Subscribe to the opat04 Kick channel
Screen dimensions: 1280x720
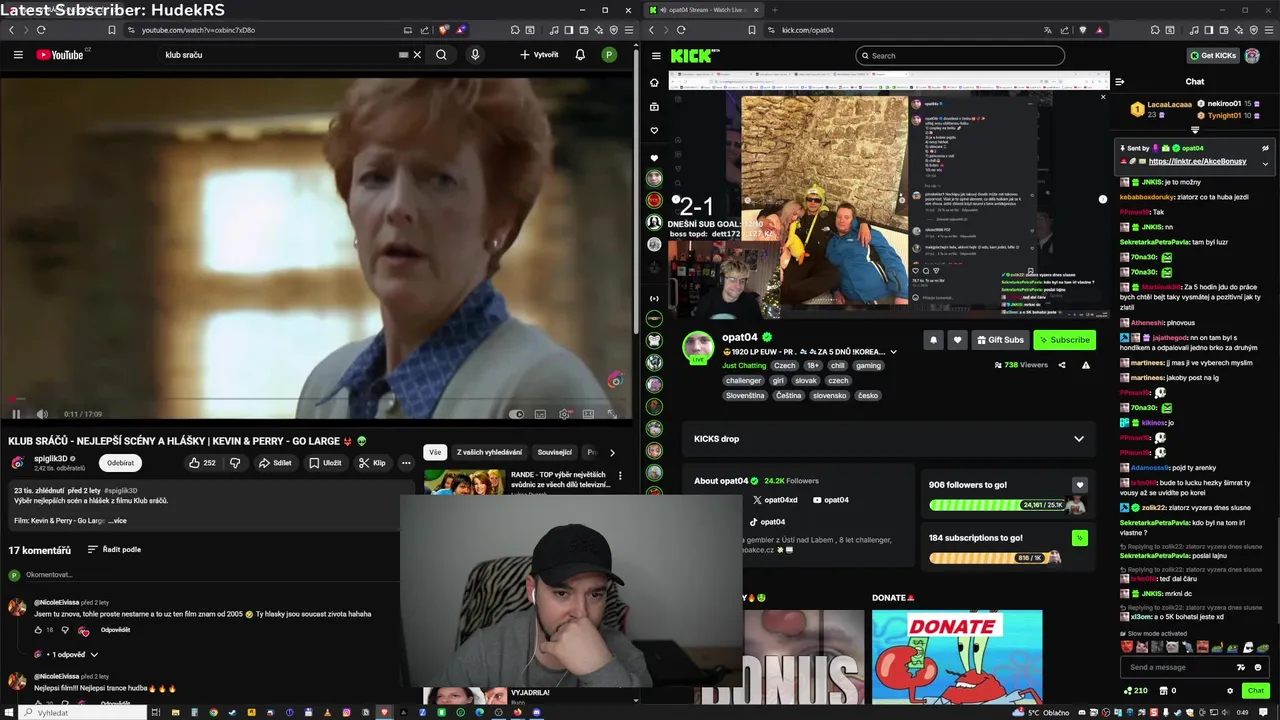1064,340
